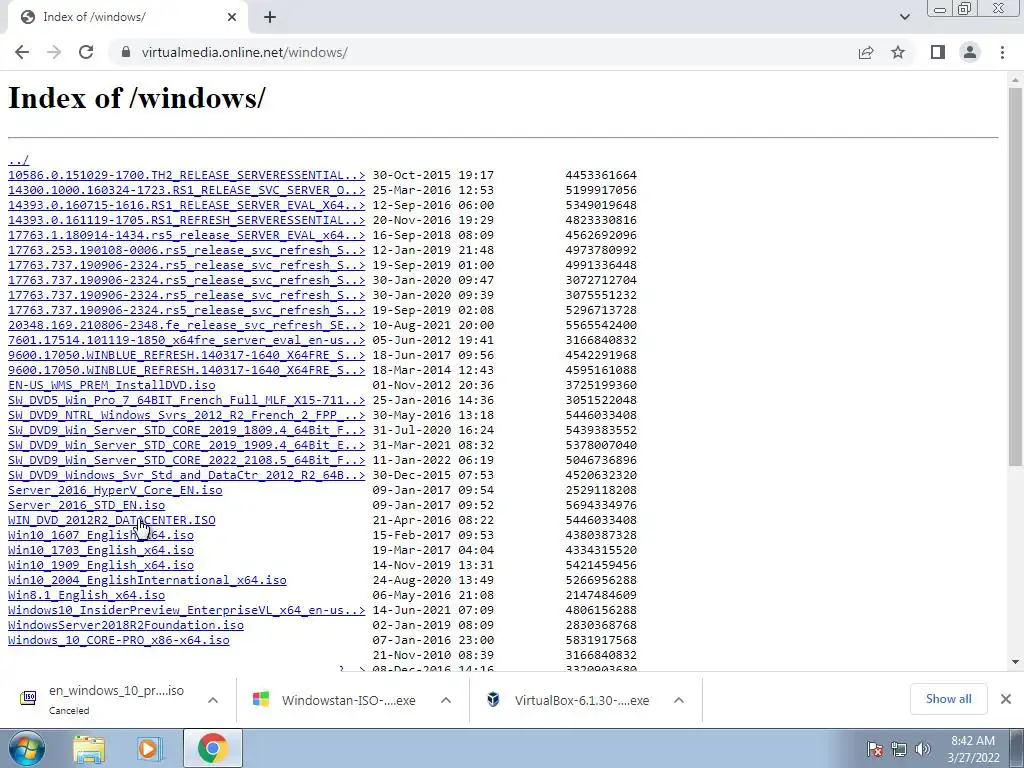This screenshot has height=768, width=1024.
Task: Download Server_2016_STD_EN.iso
Action: 86,505
